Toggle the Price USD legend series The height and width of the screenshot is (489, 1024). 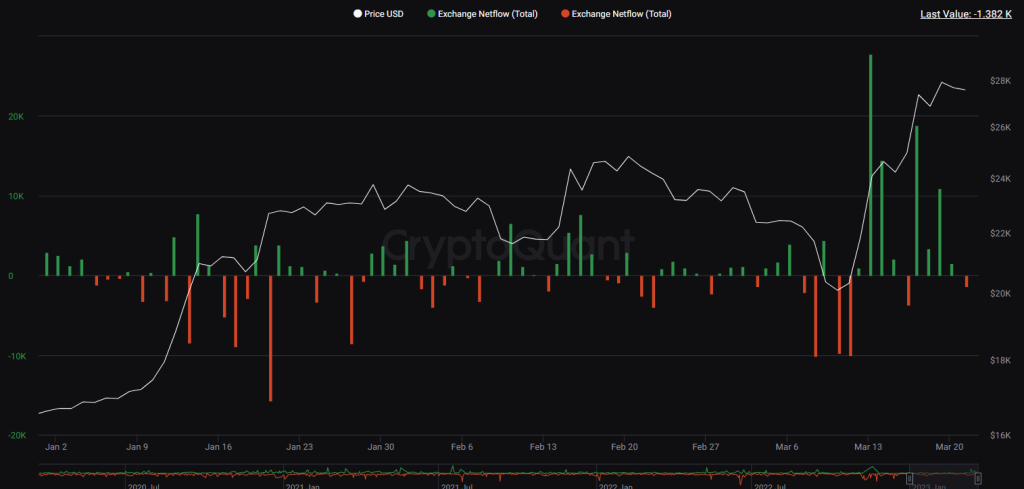tap(378, 14)
